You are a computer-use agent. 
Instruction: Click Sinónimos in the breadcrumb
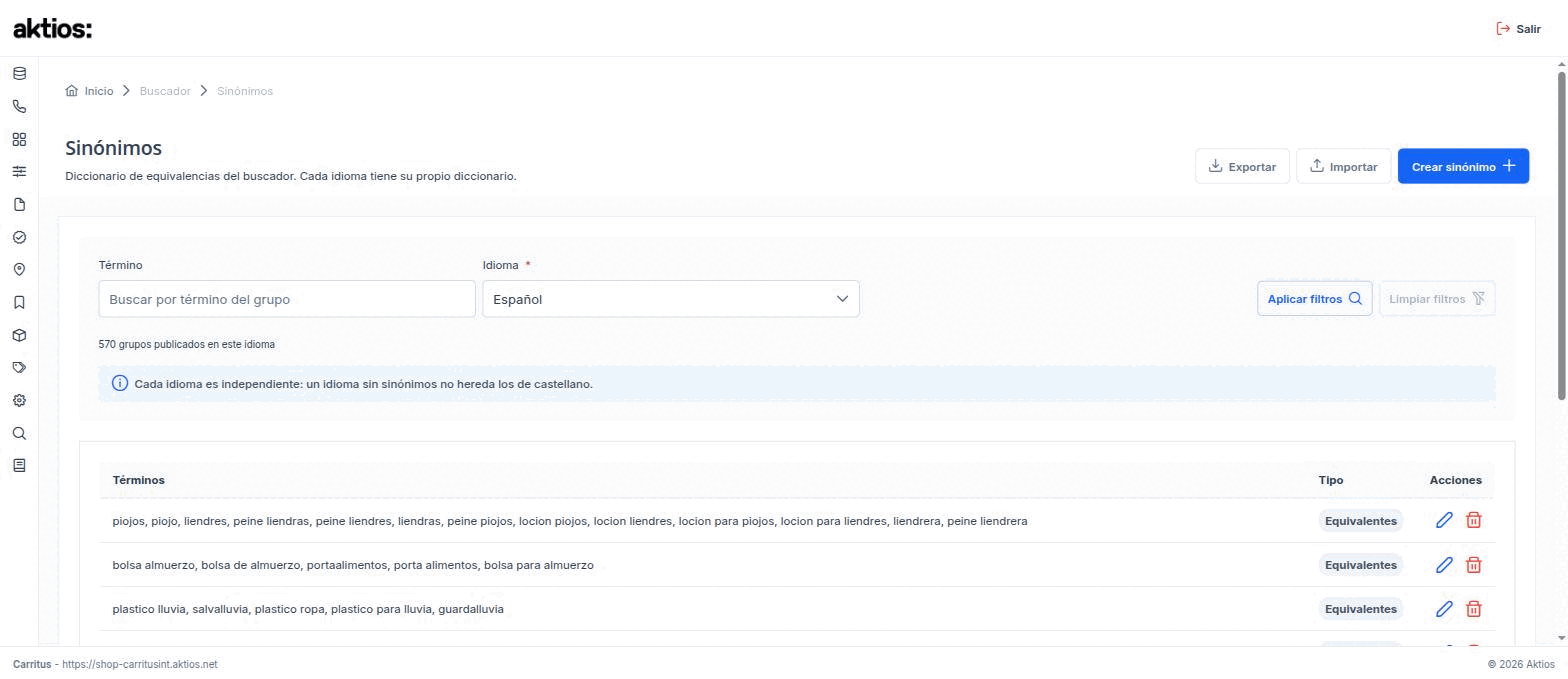pyautogui.click(x=245, y=91)
